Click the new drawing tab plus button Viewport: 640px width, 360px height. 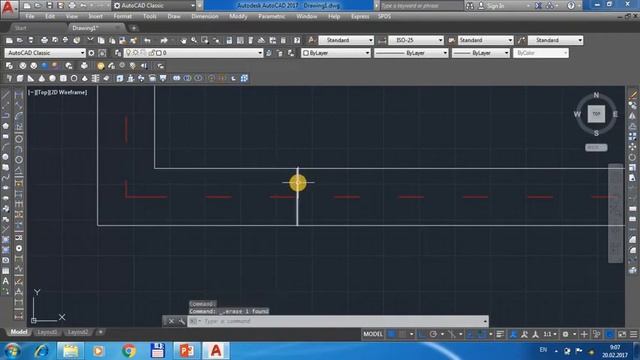(133, 28)
